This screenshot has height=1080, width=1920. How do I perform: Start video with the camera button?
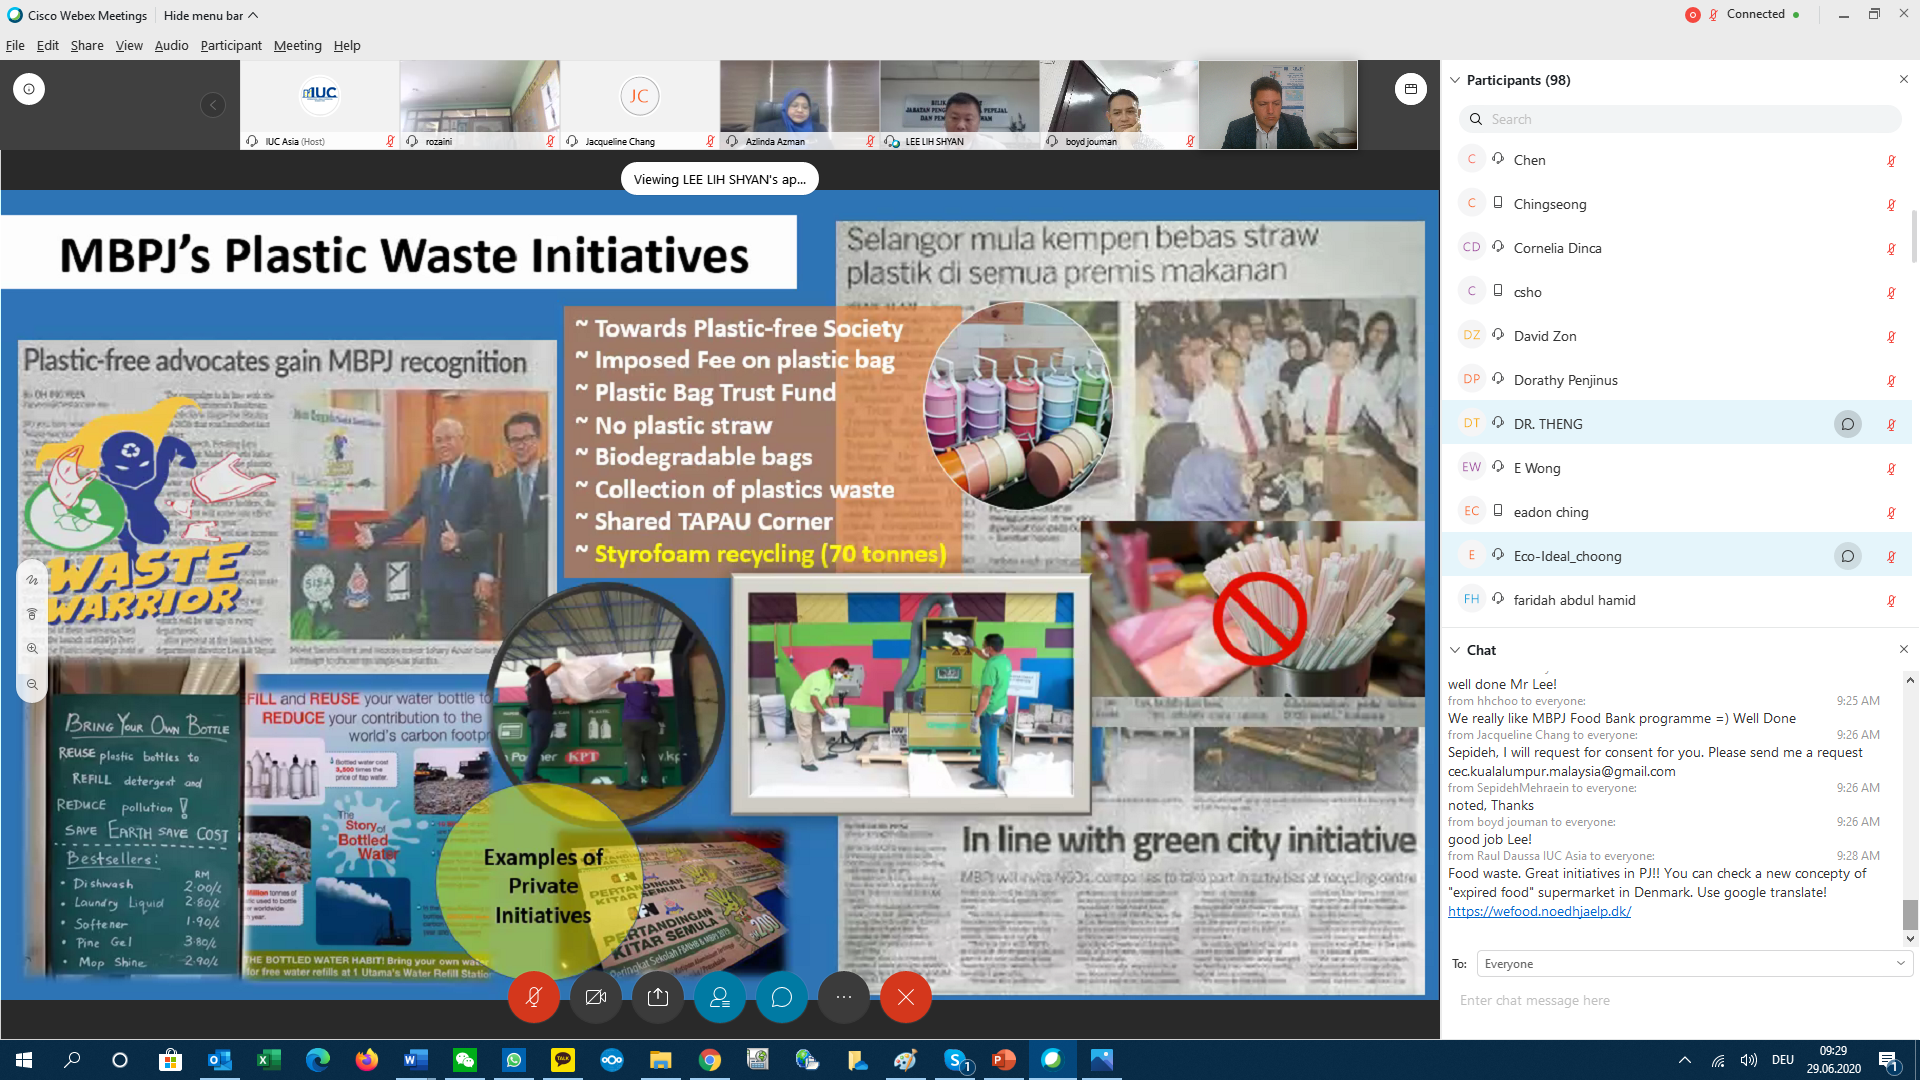(596, 997)
